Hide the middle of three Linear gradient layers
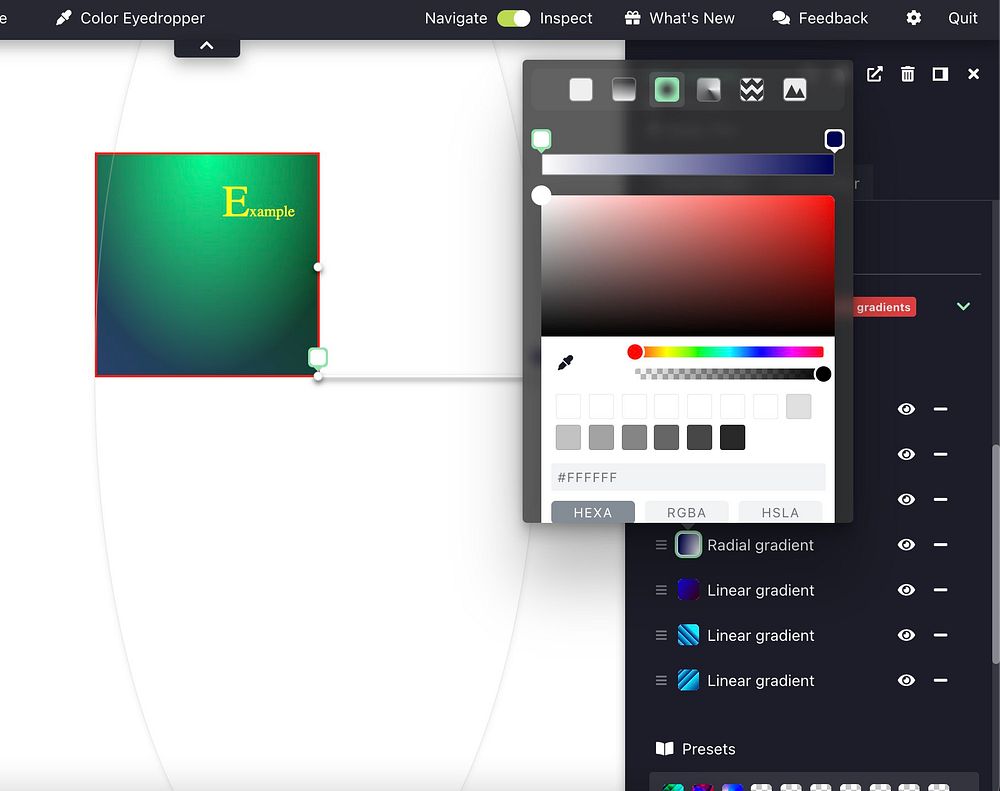Image resolution: width=1000 pixels, height=791 pixels. pos(906,635)
